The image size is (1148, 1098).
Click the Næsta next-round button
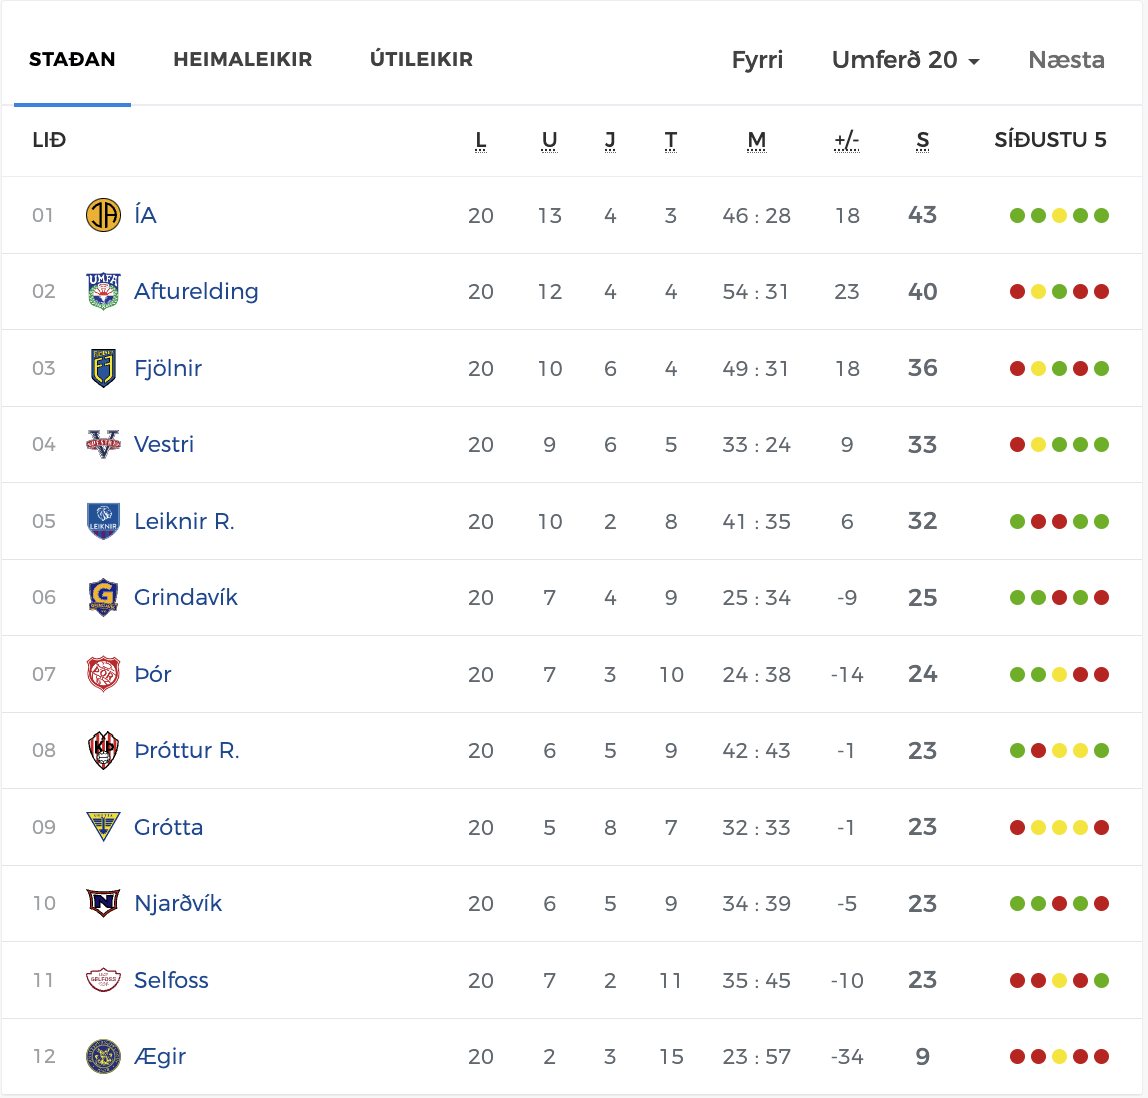pos(1066,60)
